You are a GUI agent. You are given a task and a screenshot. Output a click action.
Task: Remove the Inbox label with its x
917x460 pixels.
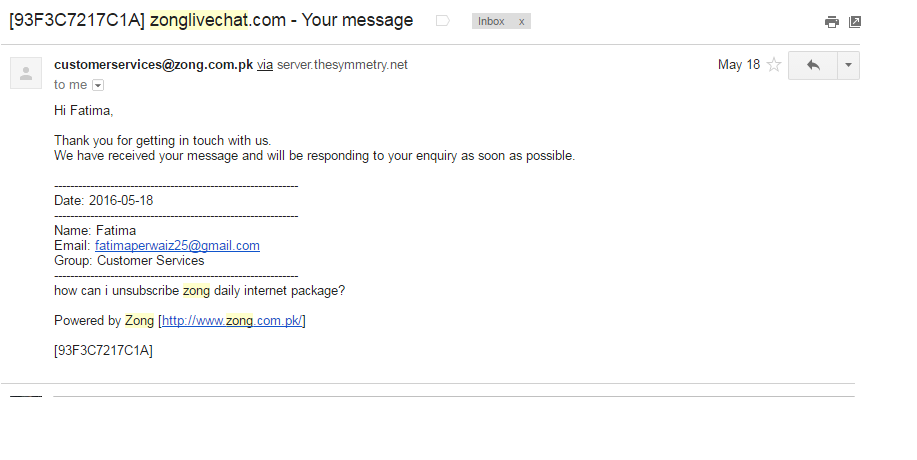pos(521,21)
